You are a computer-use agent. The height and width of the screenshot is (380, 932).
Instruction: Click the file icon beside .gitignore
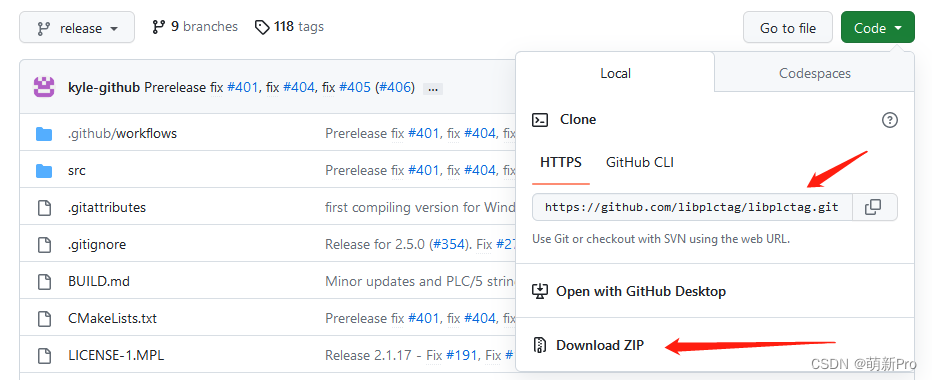44,244
